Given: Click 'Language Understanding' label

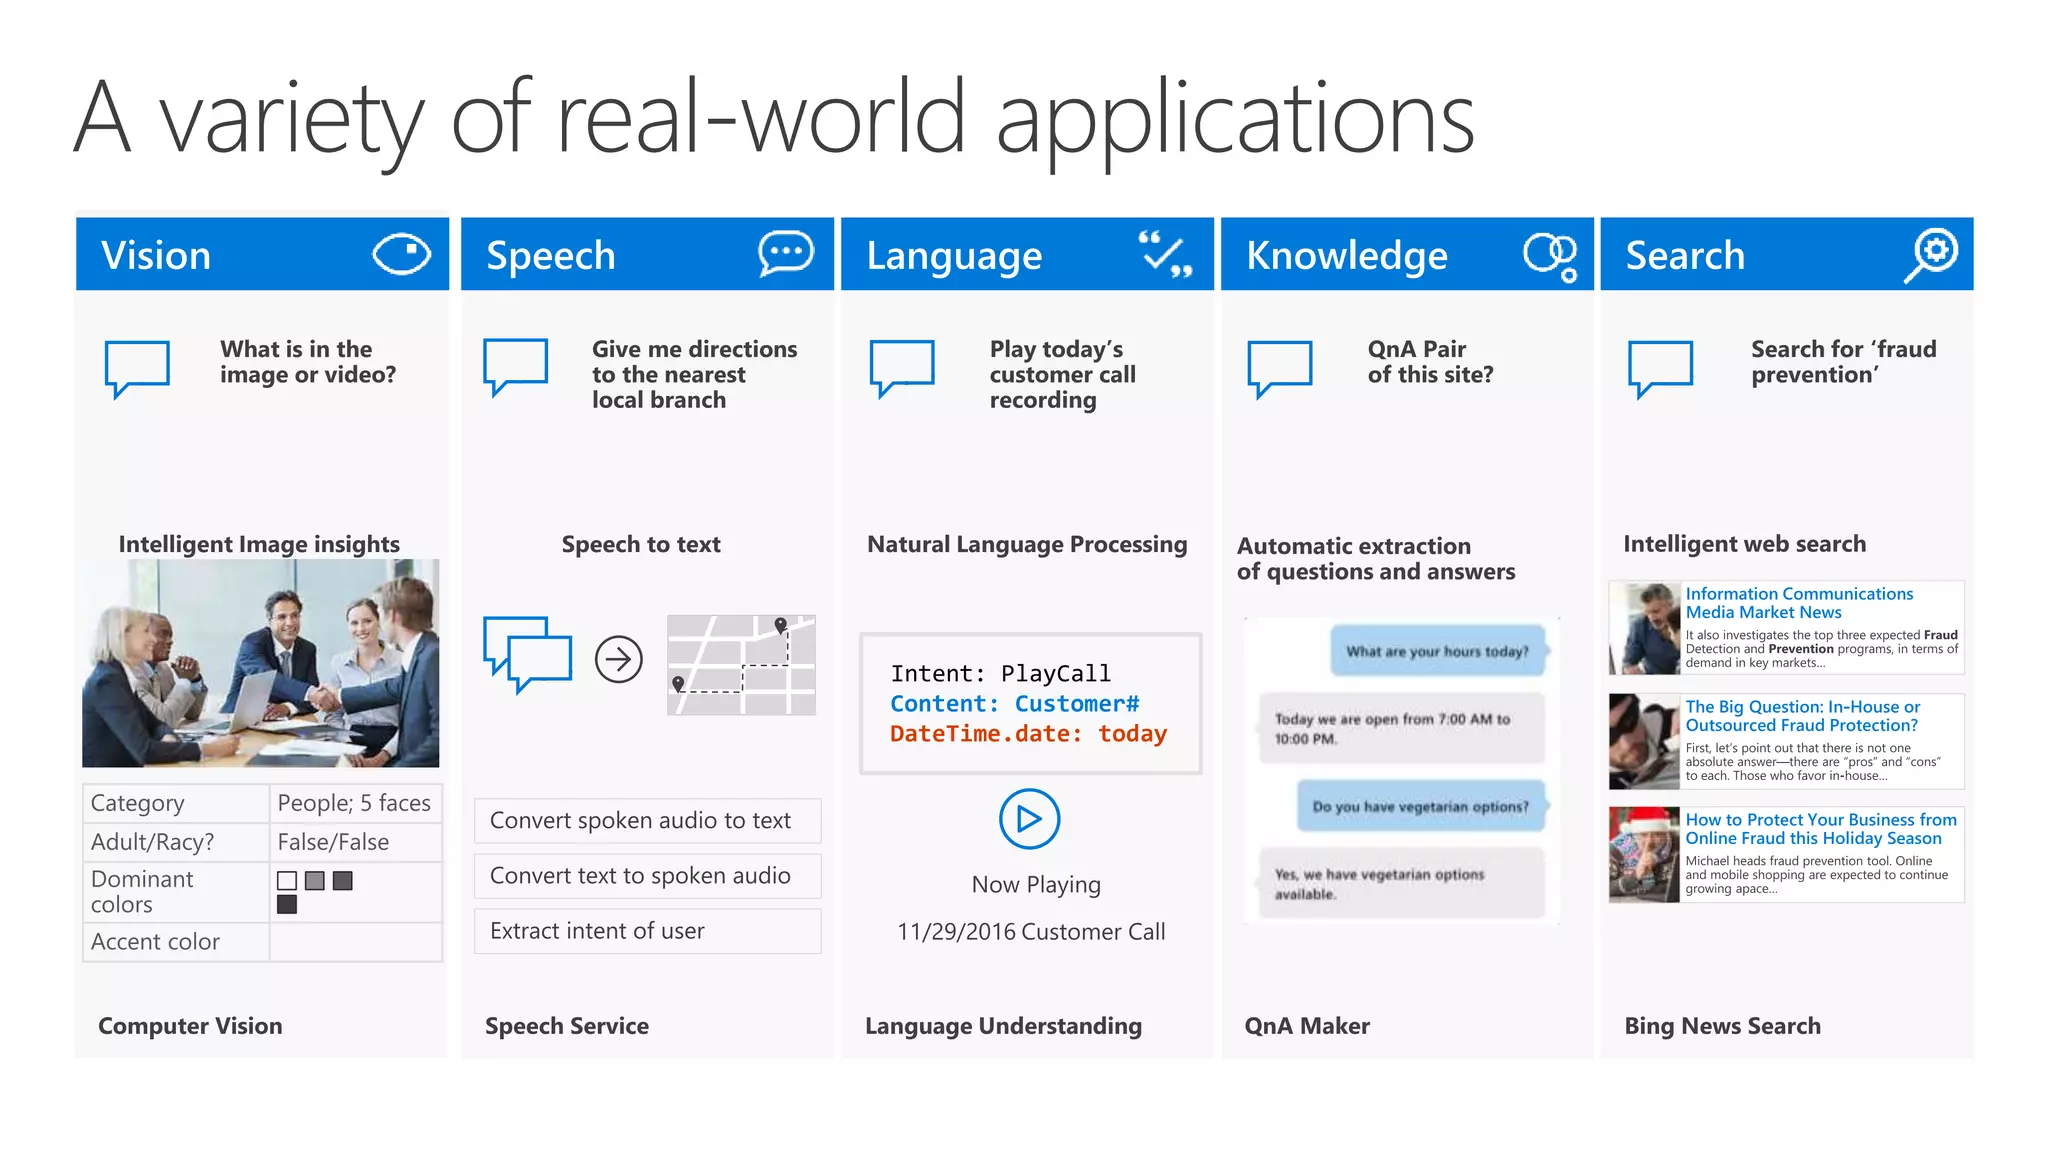Looking at the screenshot, I should point(1003,1026).
